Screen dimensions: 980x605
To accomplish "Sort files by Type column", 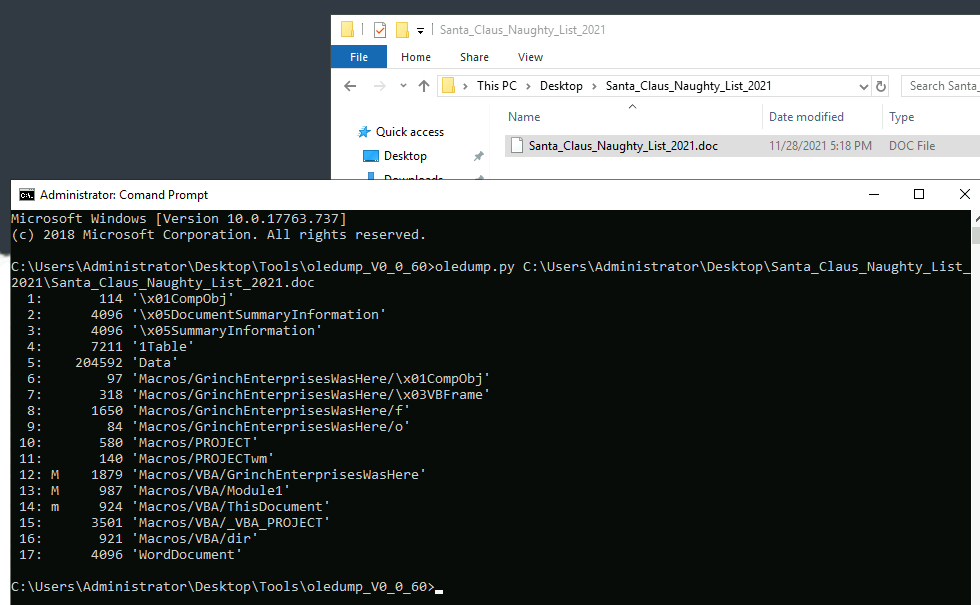I will [x=902, y=117].
